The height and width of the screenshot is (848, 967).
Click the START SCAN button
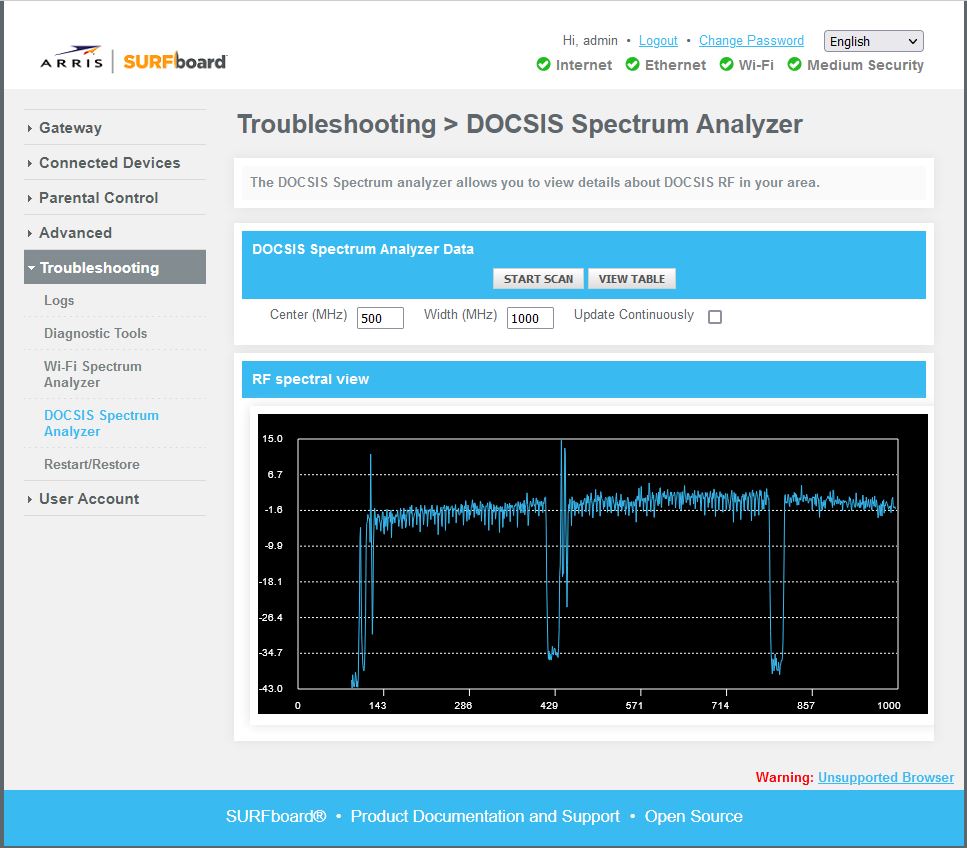[538, 279]
